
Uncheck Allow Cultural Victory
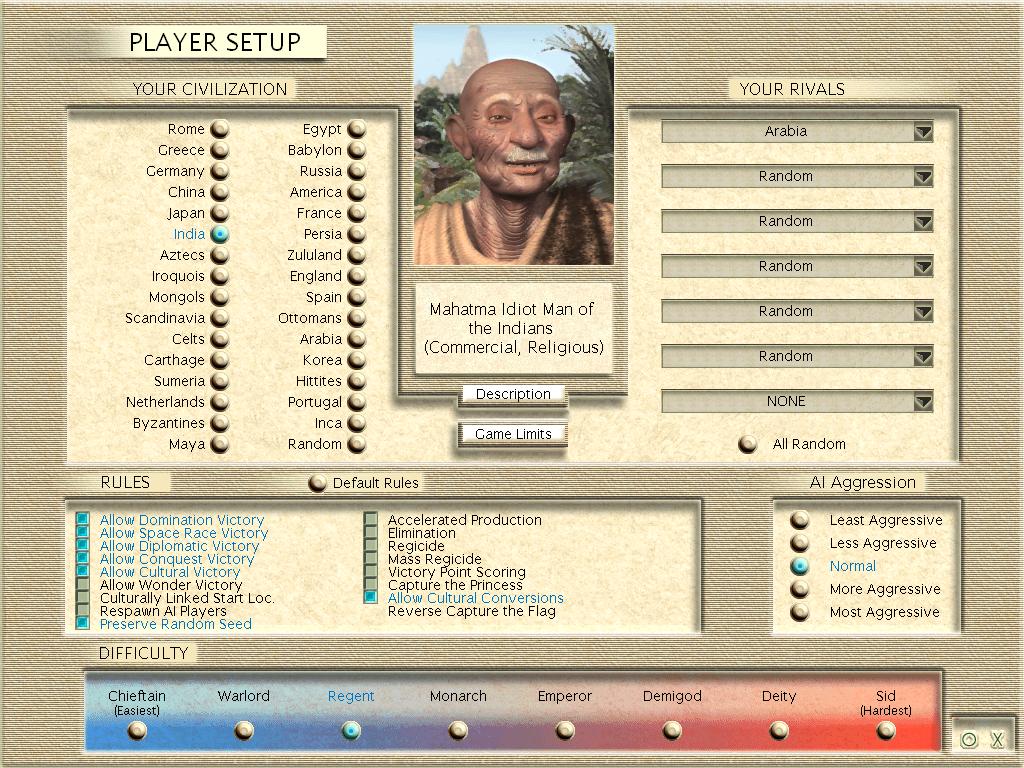tap(82, 571)
